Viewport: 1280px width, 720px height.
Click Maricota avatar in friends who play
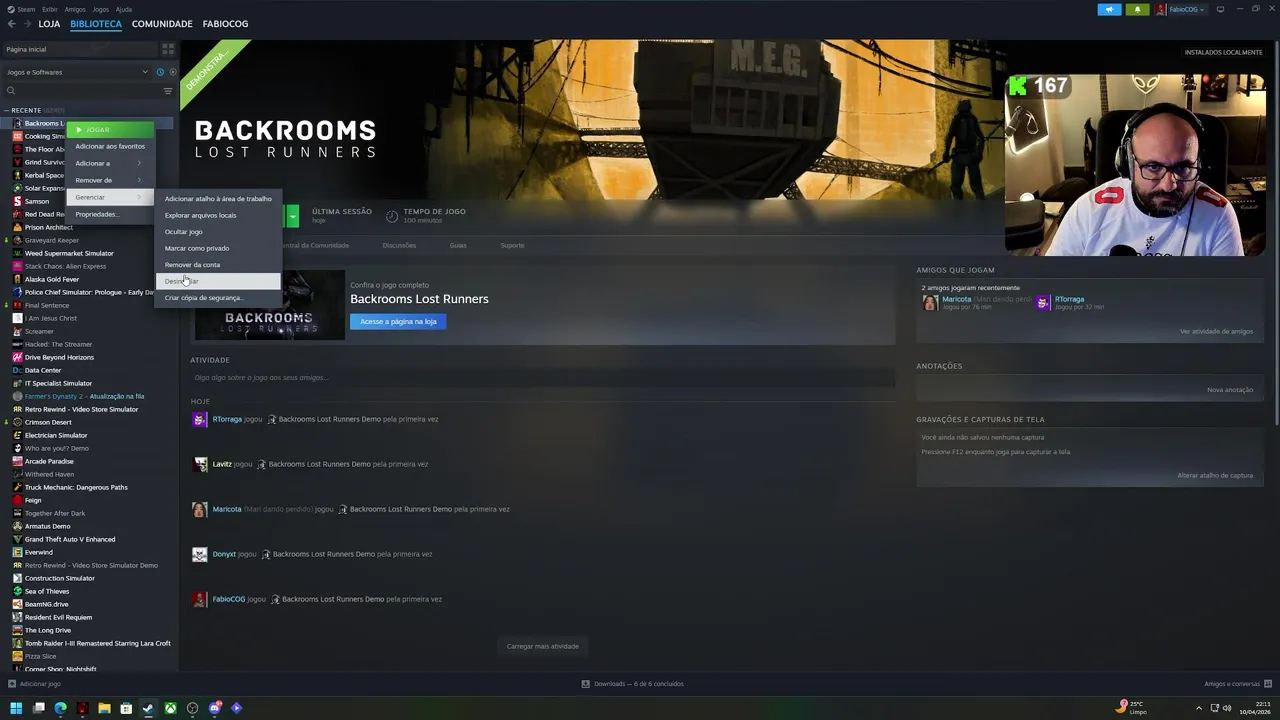click(930, 302)
